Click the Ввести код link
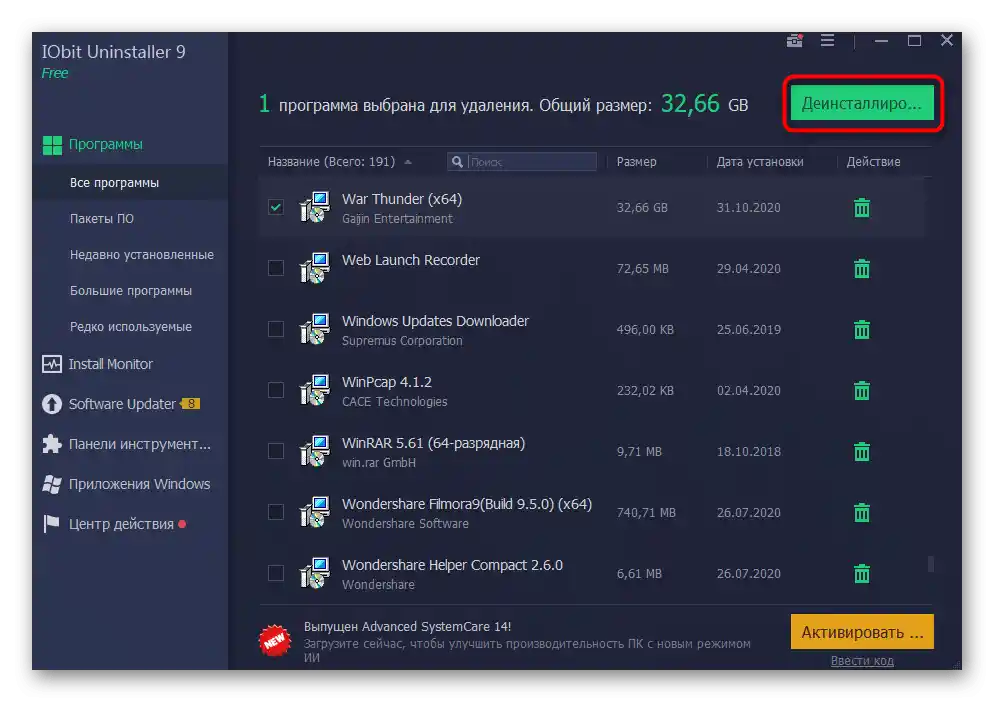This screenshot has width=994, height=702. pos(862,661)
